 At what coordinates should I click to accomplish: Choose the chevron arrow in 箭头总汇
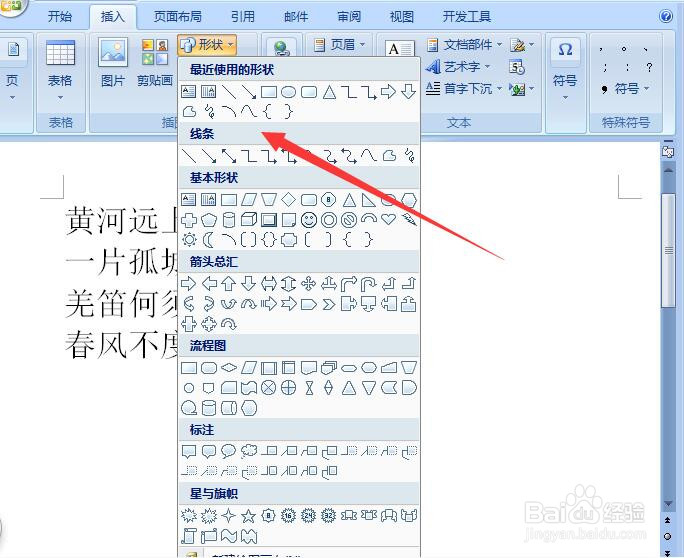pyautogui.click(x=329, y=304)
